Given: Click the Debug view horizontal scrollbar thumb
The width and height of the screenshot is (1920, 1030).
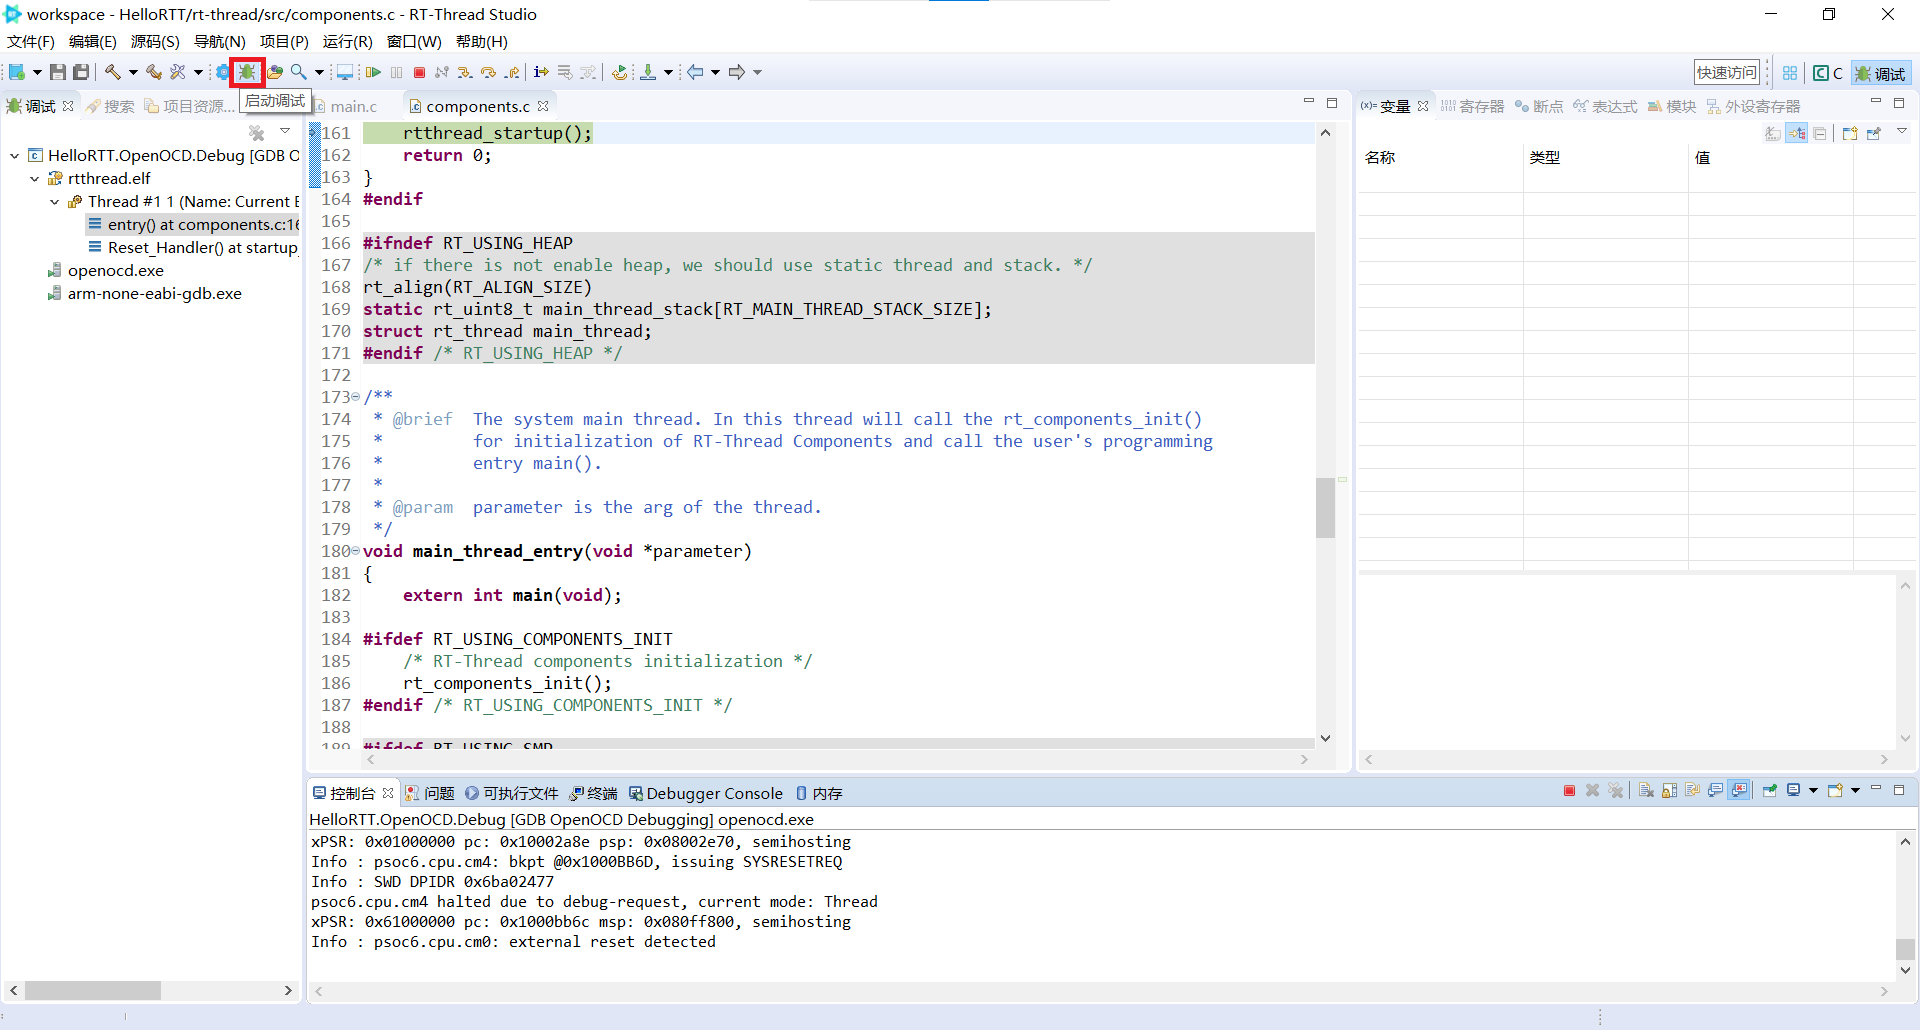Looking at the screenshot, I should coord(93,990).
